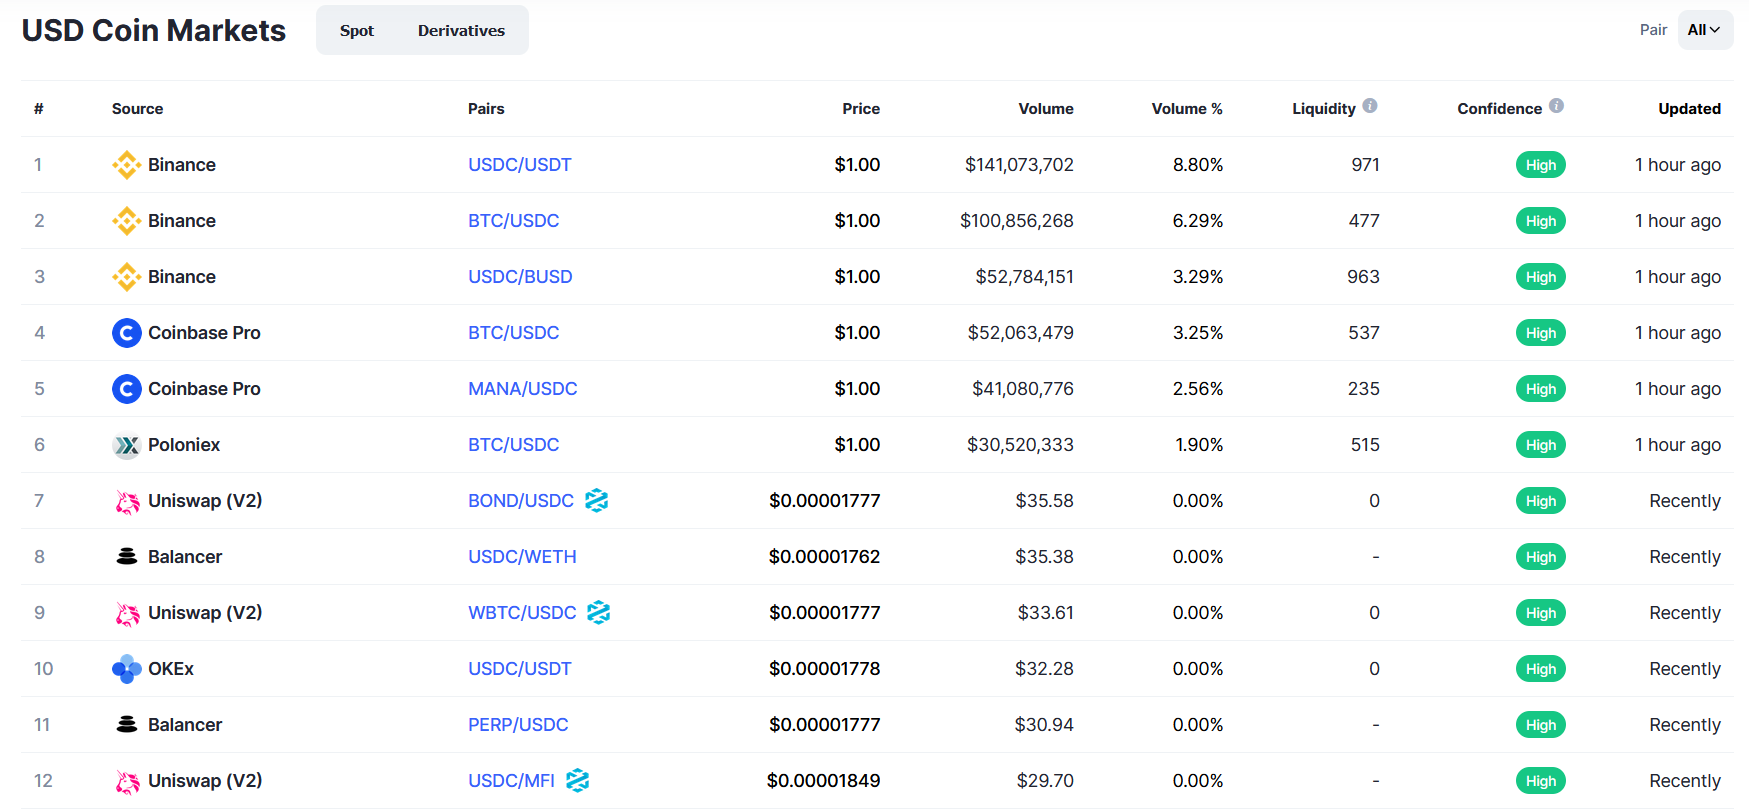
Task: Switch to the Spot tab
Action: click(x=357, y=30)
